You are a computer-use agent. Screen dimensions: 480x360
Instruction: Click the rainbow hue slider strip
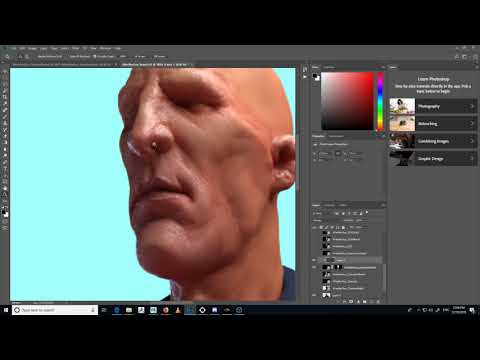(x=380, y=101)
